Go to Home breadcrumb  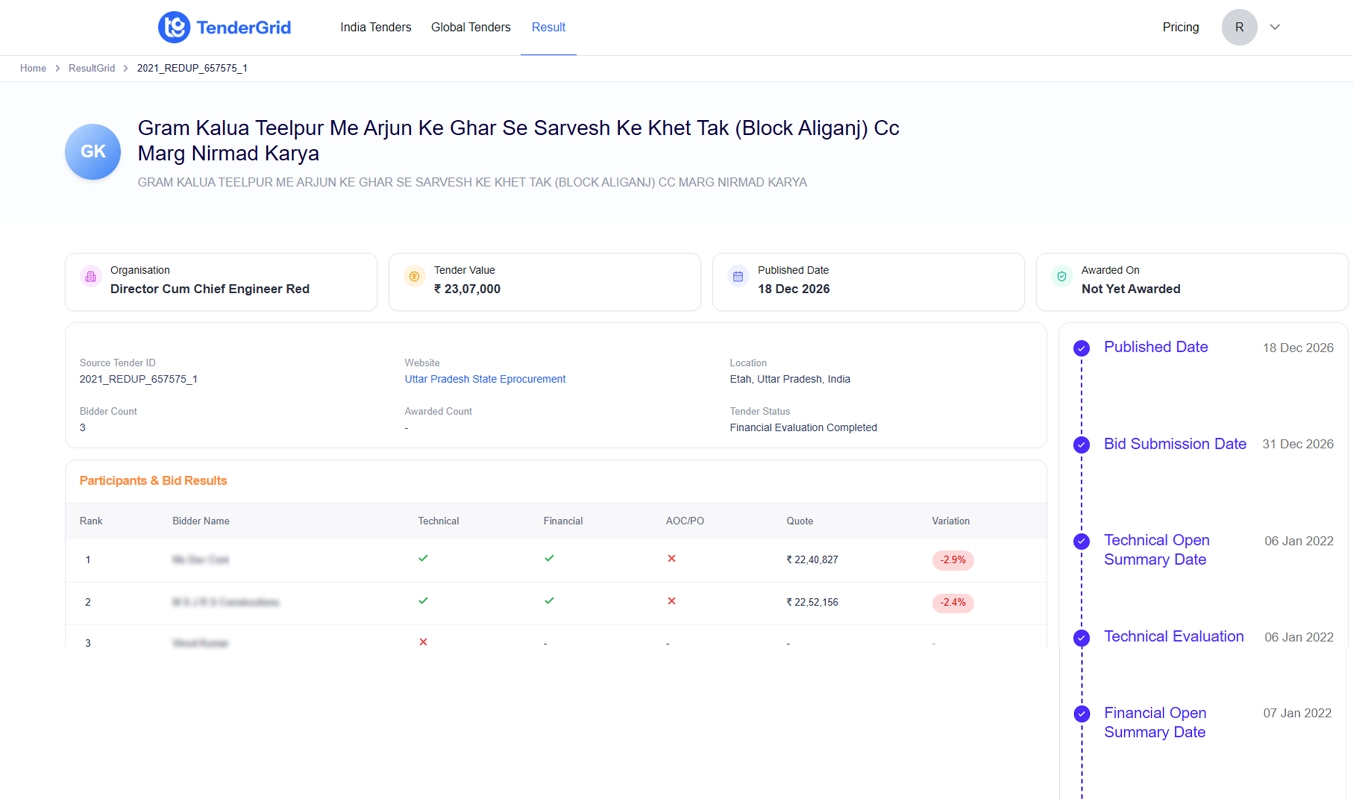(33, 68)
